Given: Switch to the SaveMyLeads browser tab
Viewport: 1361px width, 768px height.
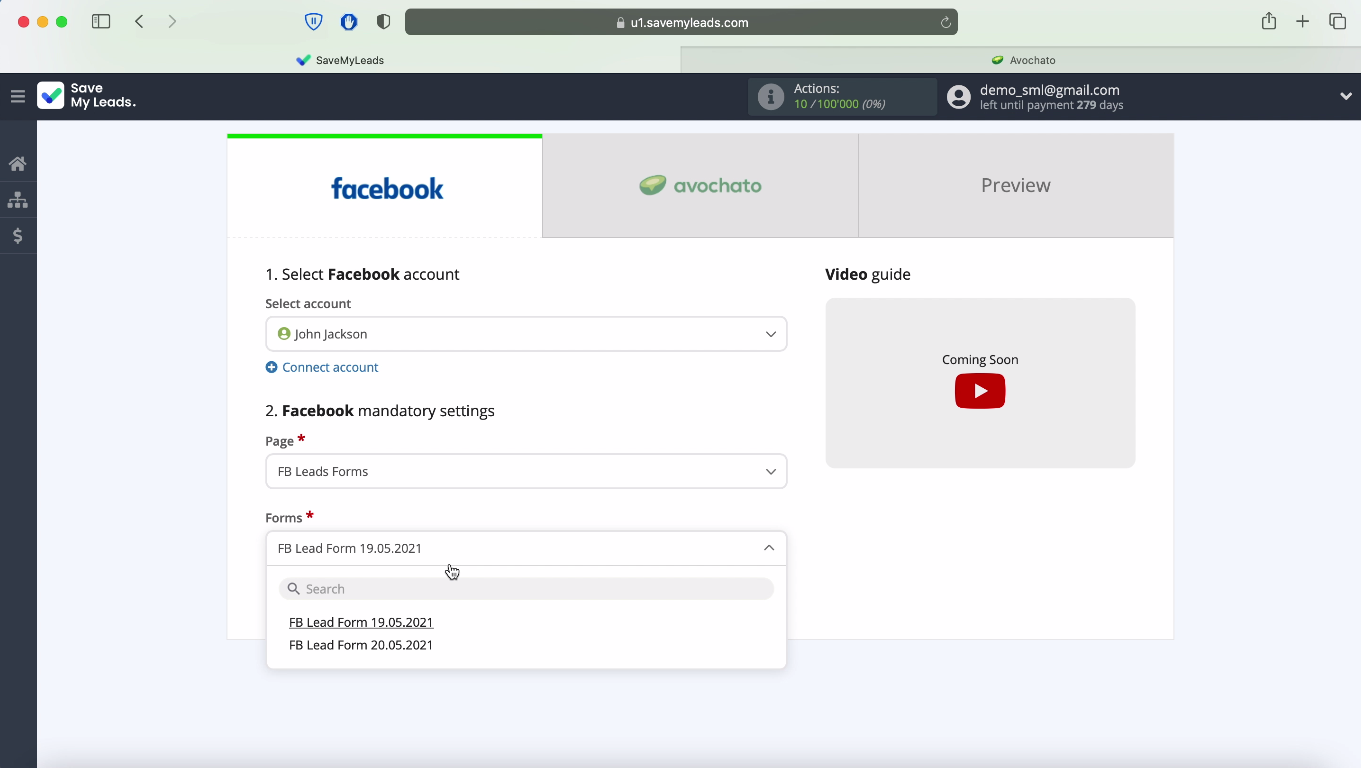Looking at the screenshot, I should 340,60.
